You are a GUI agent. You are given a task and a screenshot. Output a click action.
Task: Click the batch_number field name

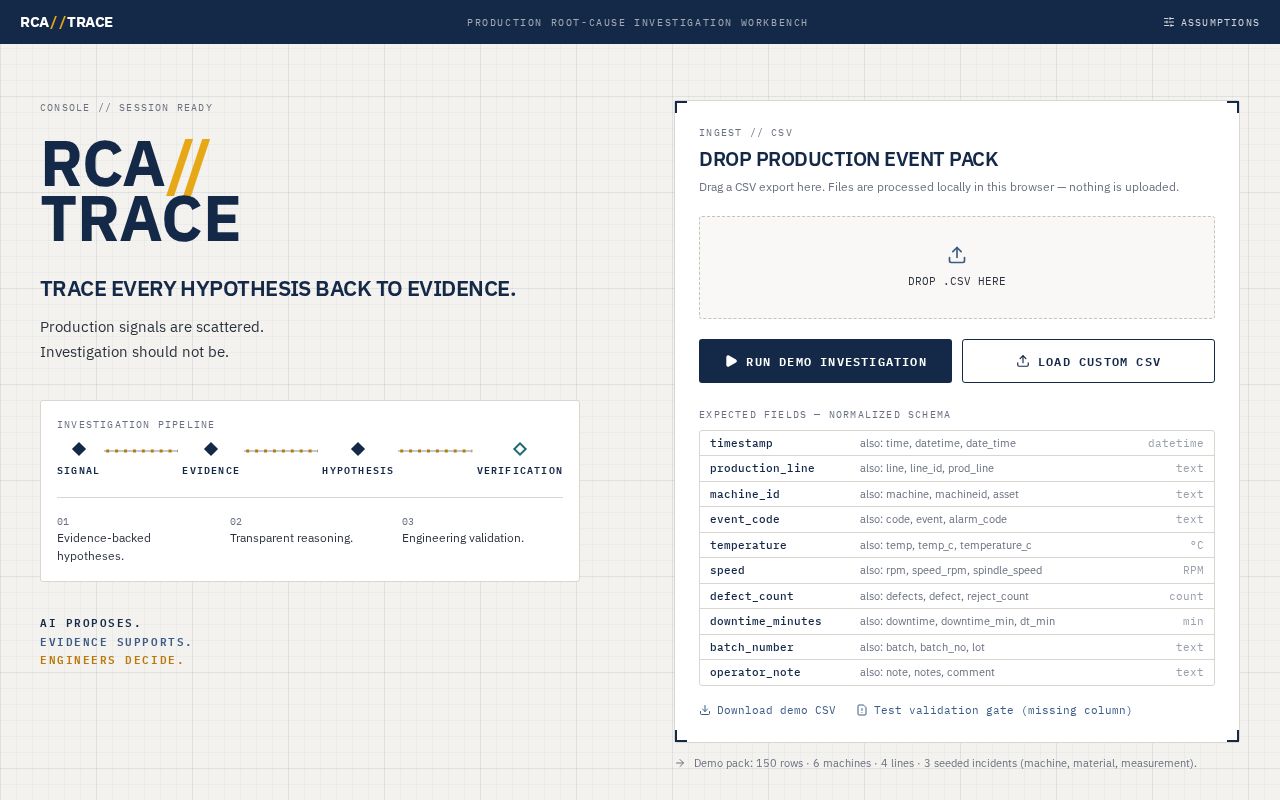click(x=752, y=647)
